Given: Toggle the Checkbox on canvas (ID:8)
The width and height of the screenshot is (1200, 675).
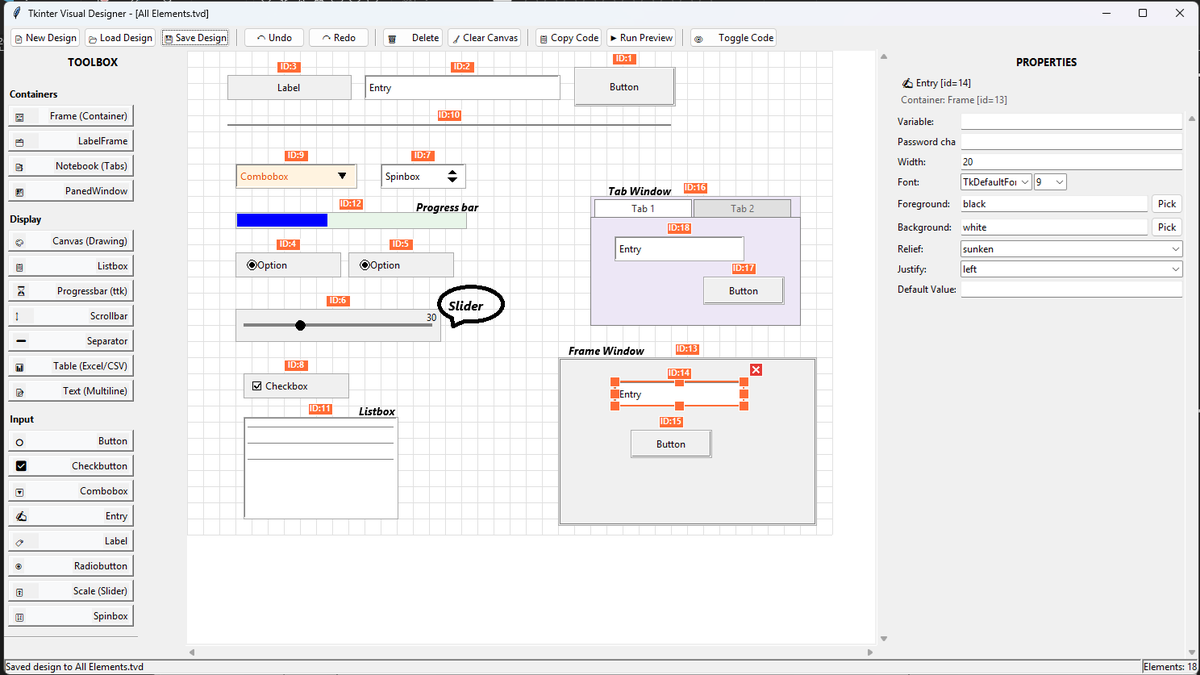Looking at the screenshot, I should [x=257, y=386].
